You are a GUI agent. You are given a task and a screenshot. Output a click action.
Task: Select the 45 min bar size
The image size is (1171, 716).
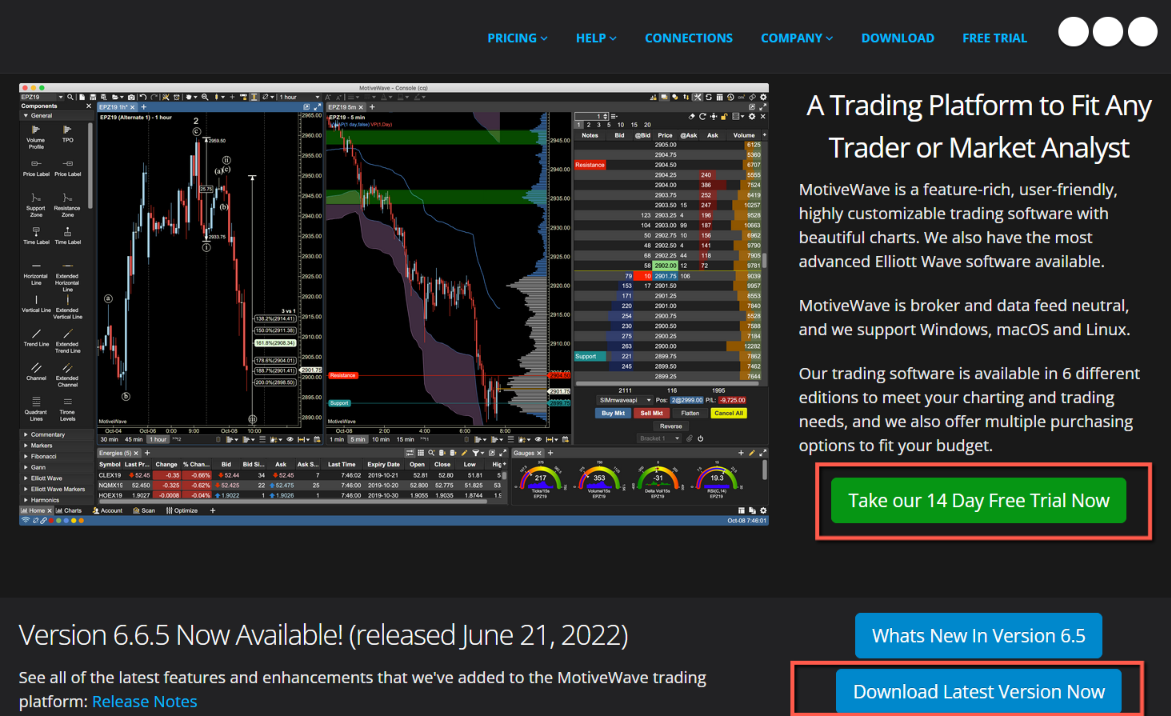tap(134, 440)
